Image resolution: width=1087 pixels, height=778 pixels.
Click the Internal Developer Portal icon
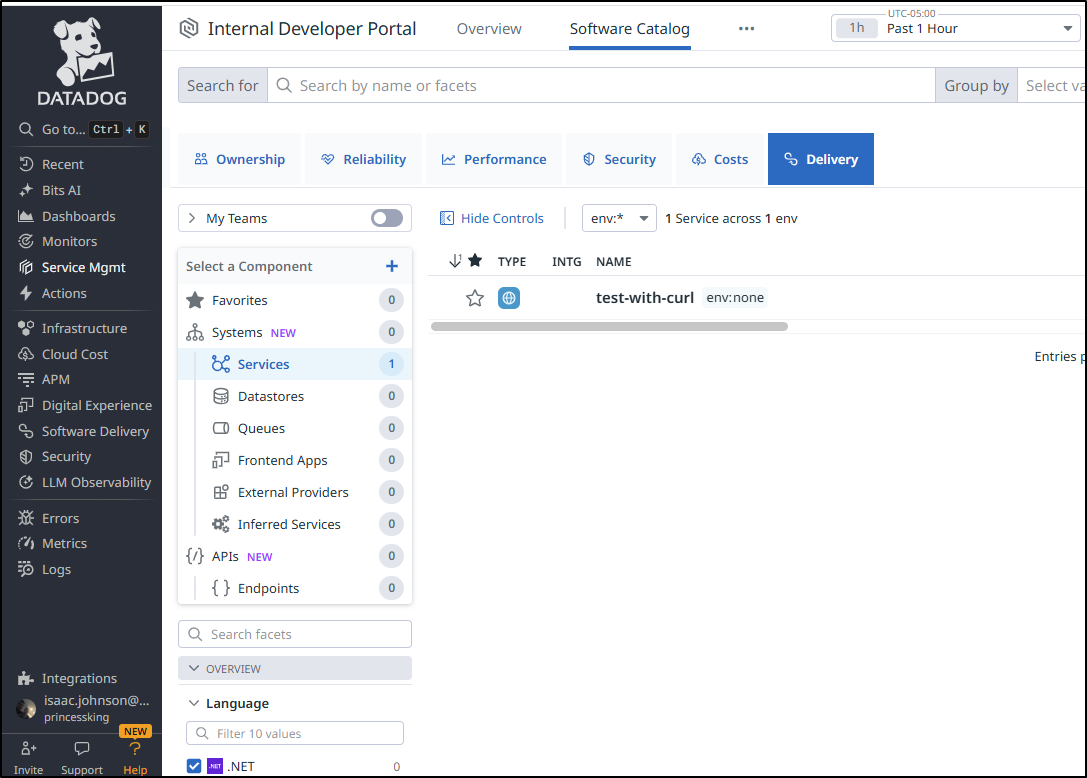pyautogui.click(x=189, y=28)
